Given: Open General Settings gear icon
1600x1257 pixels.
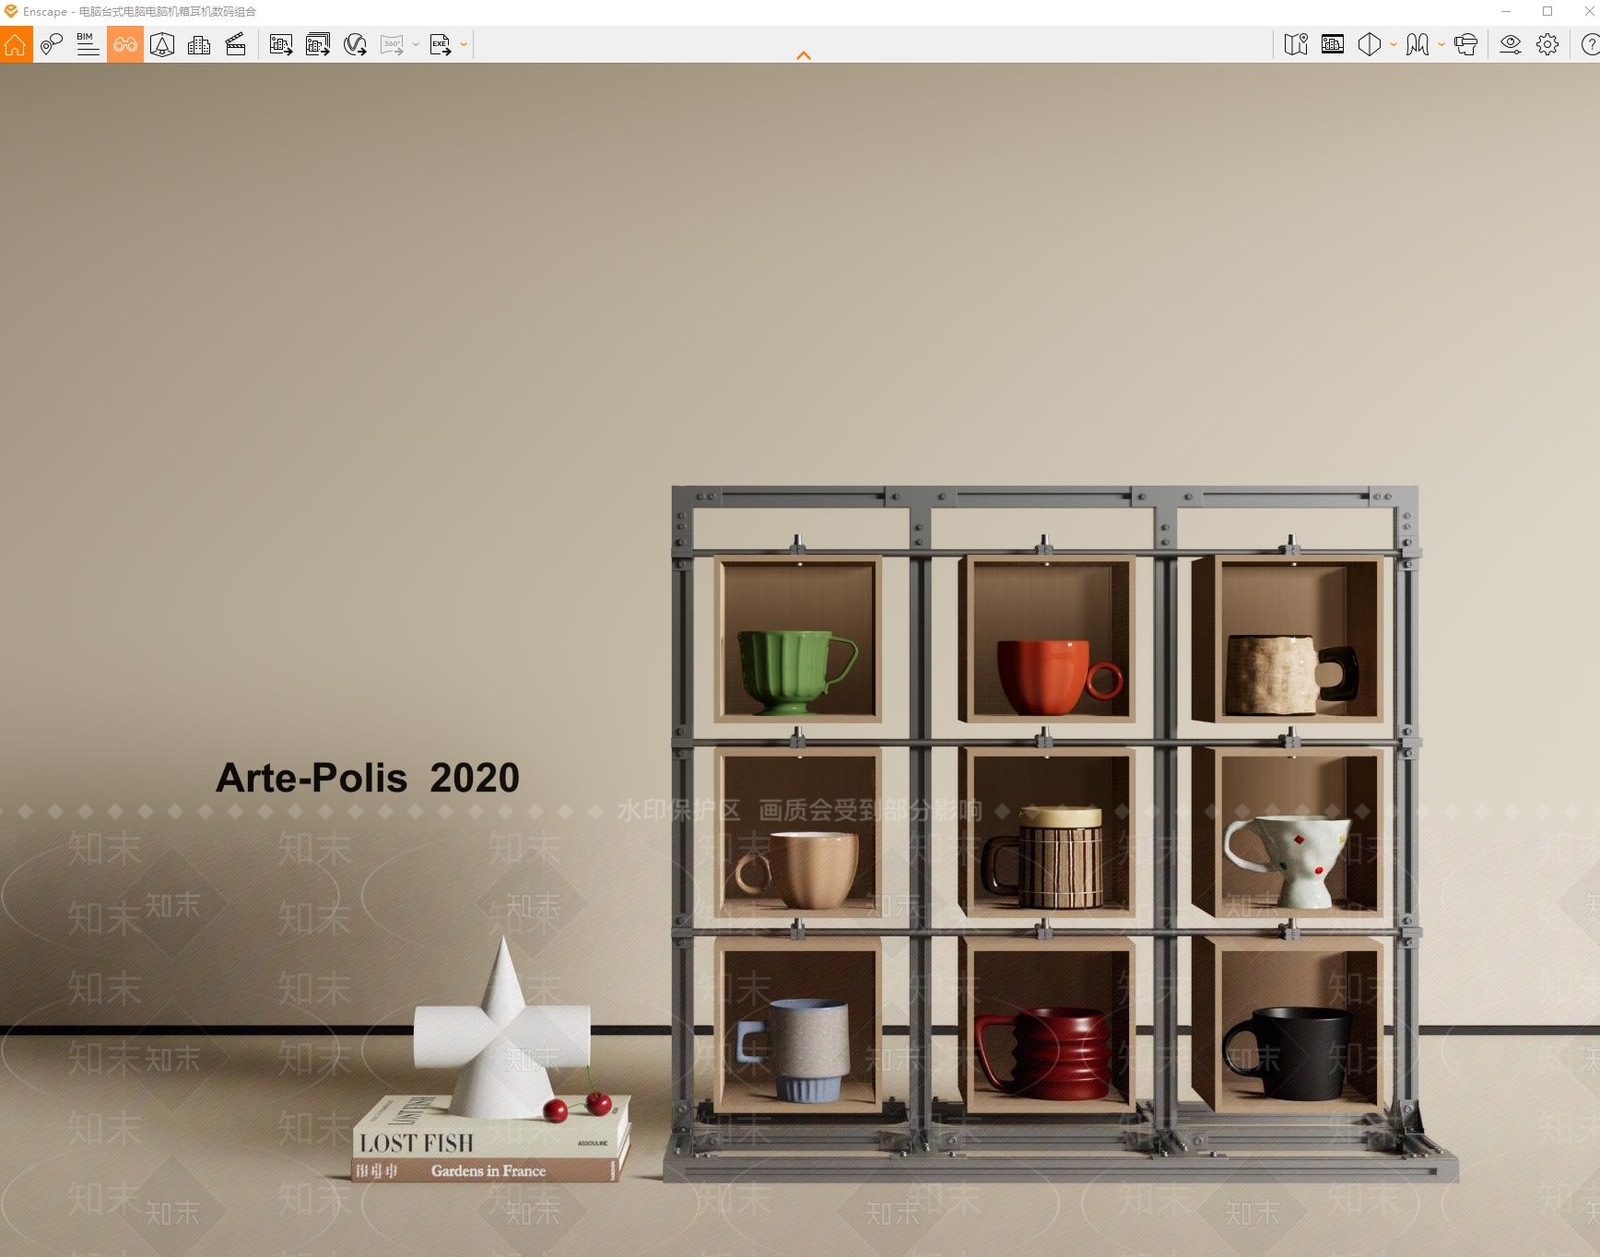Looking at the screenshot, I should (x=1547, y=45).
